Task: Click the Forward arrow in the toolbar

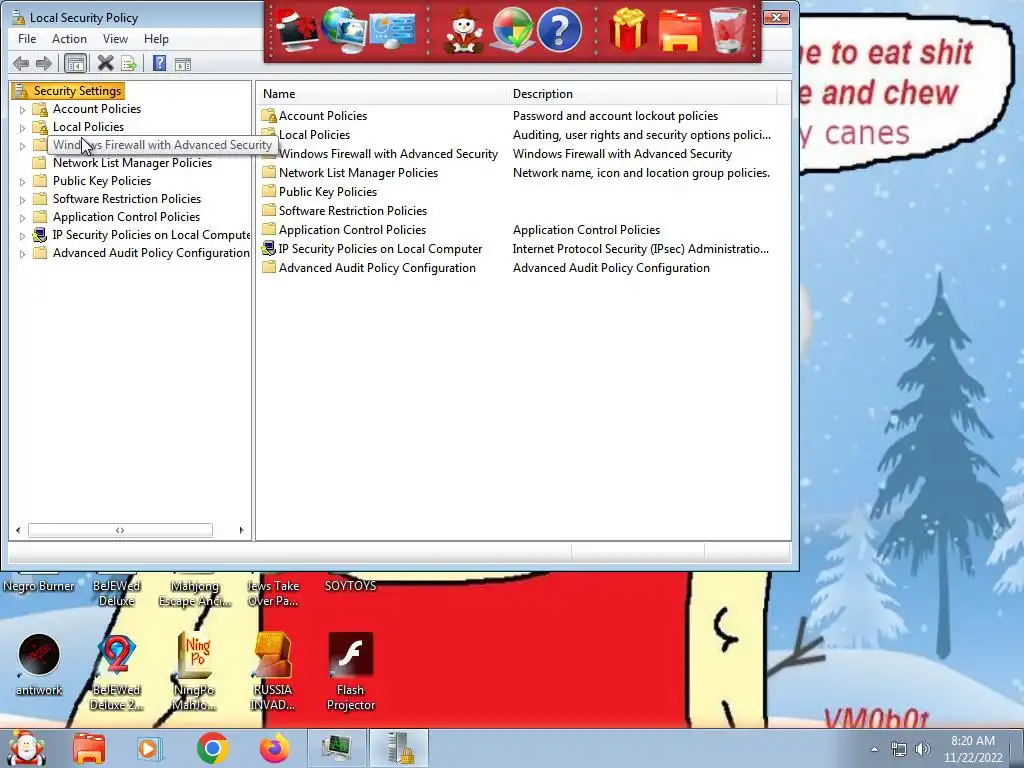Action: (44, 63)
